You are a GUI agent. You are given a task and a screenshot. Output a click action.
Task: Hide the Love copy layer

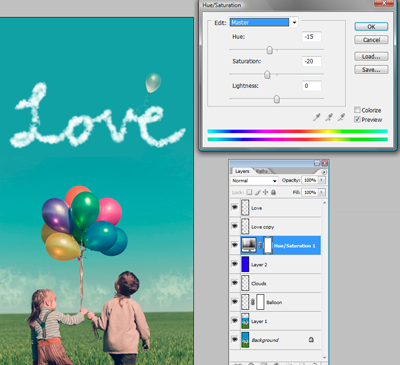[x=235, y=226]
